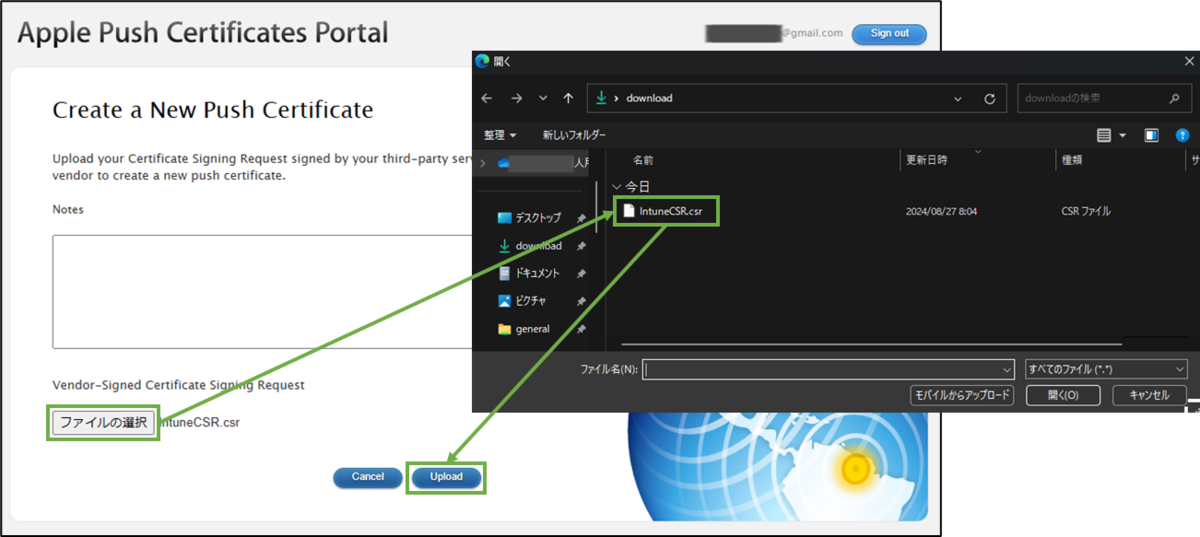The height and width of the screenshot is (537, 1200).
Task: Click the 開く(O) button
Action: pyautogui.click(x=1063, y=395)
